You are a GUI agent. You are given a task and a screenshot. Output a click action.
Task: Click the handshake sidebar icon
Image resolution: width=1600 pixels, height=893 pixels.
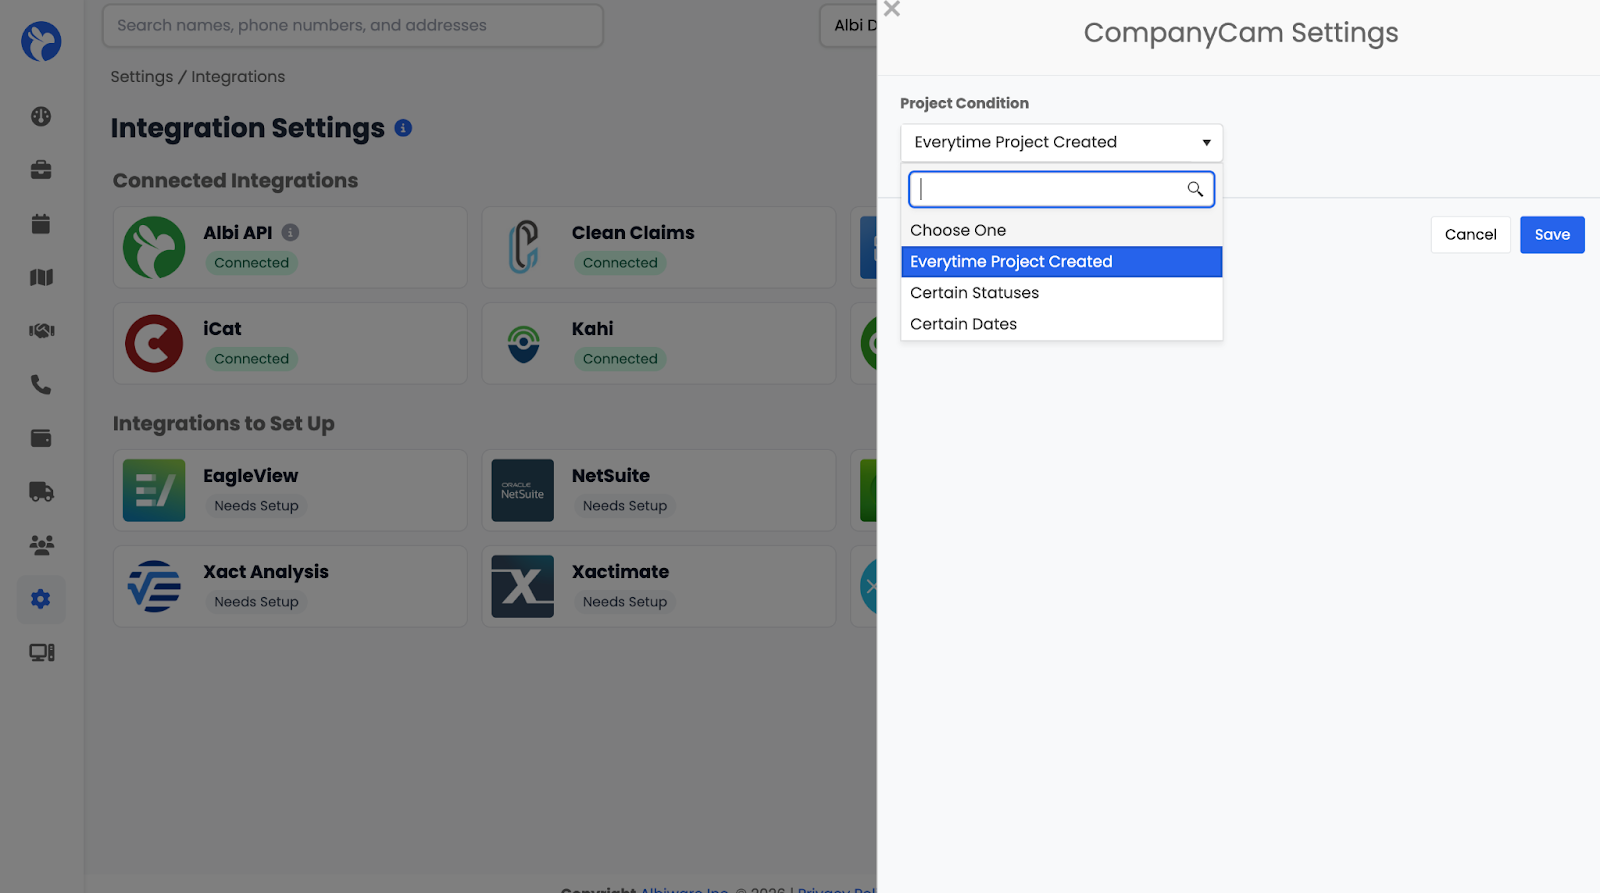[x=41, y=331]
